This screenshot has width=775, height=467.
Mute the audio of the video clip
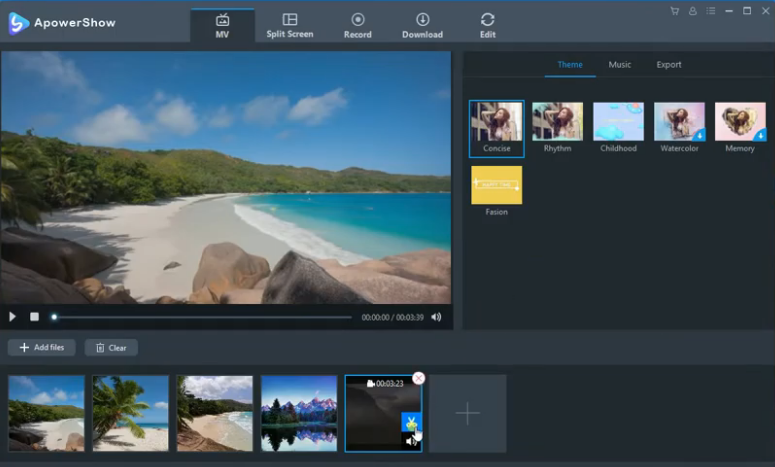coord(411,440)
